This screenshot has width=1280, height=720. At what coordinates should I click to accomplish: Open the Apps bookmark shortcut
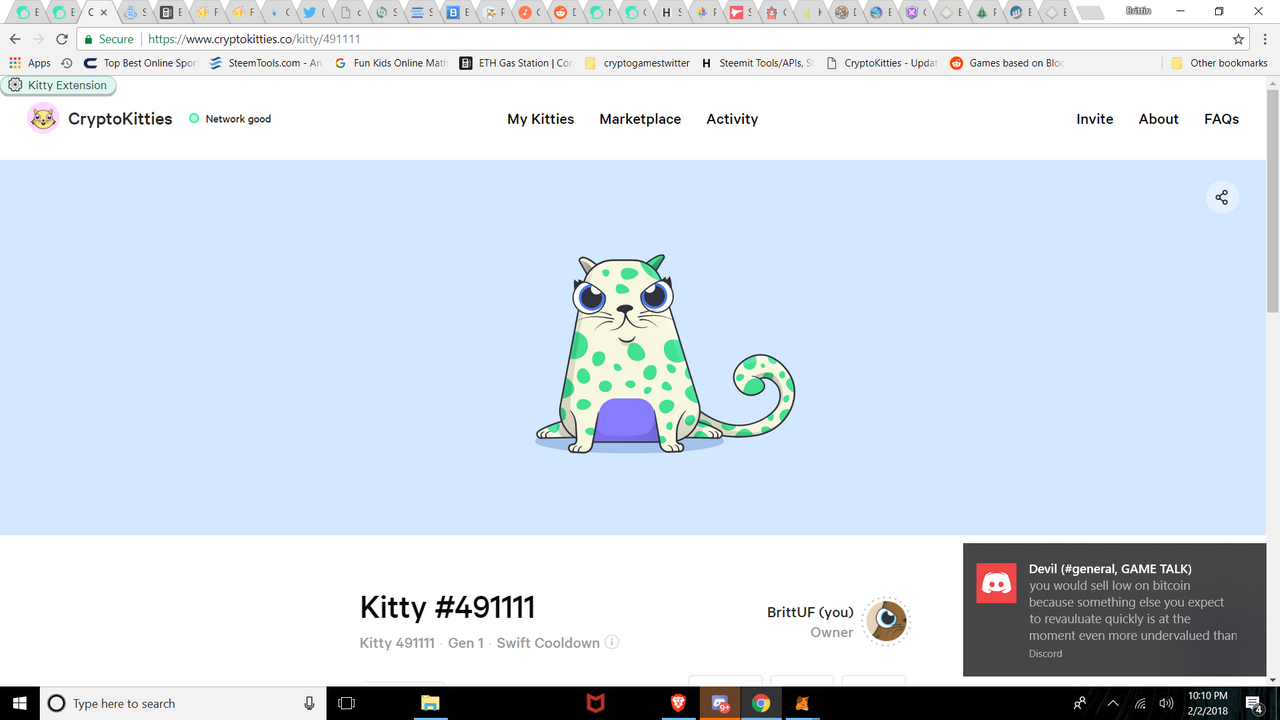(x=30, y=63)
